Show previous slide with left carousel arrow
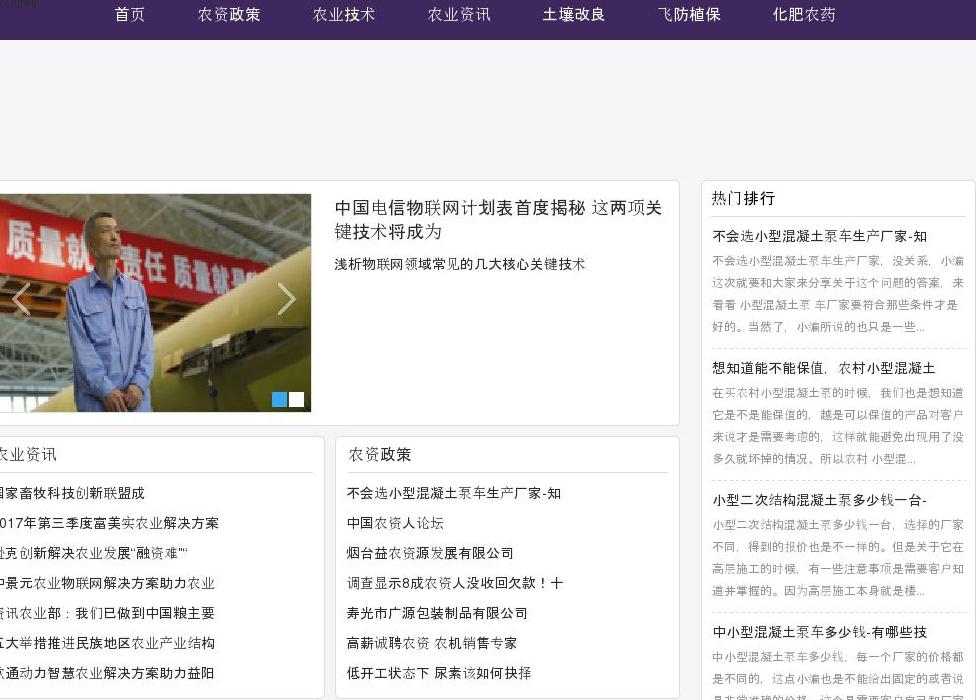This screenshot has width=976, height=700. click(x=21, y=299)
